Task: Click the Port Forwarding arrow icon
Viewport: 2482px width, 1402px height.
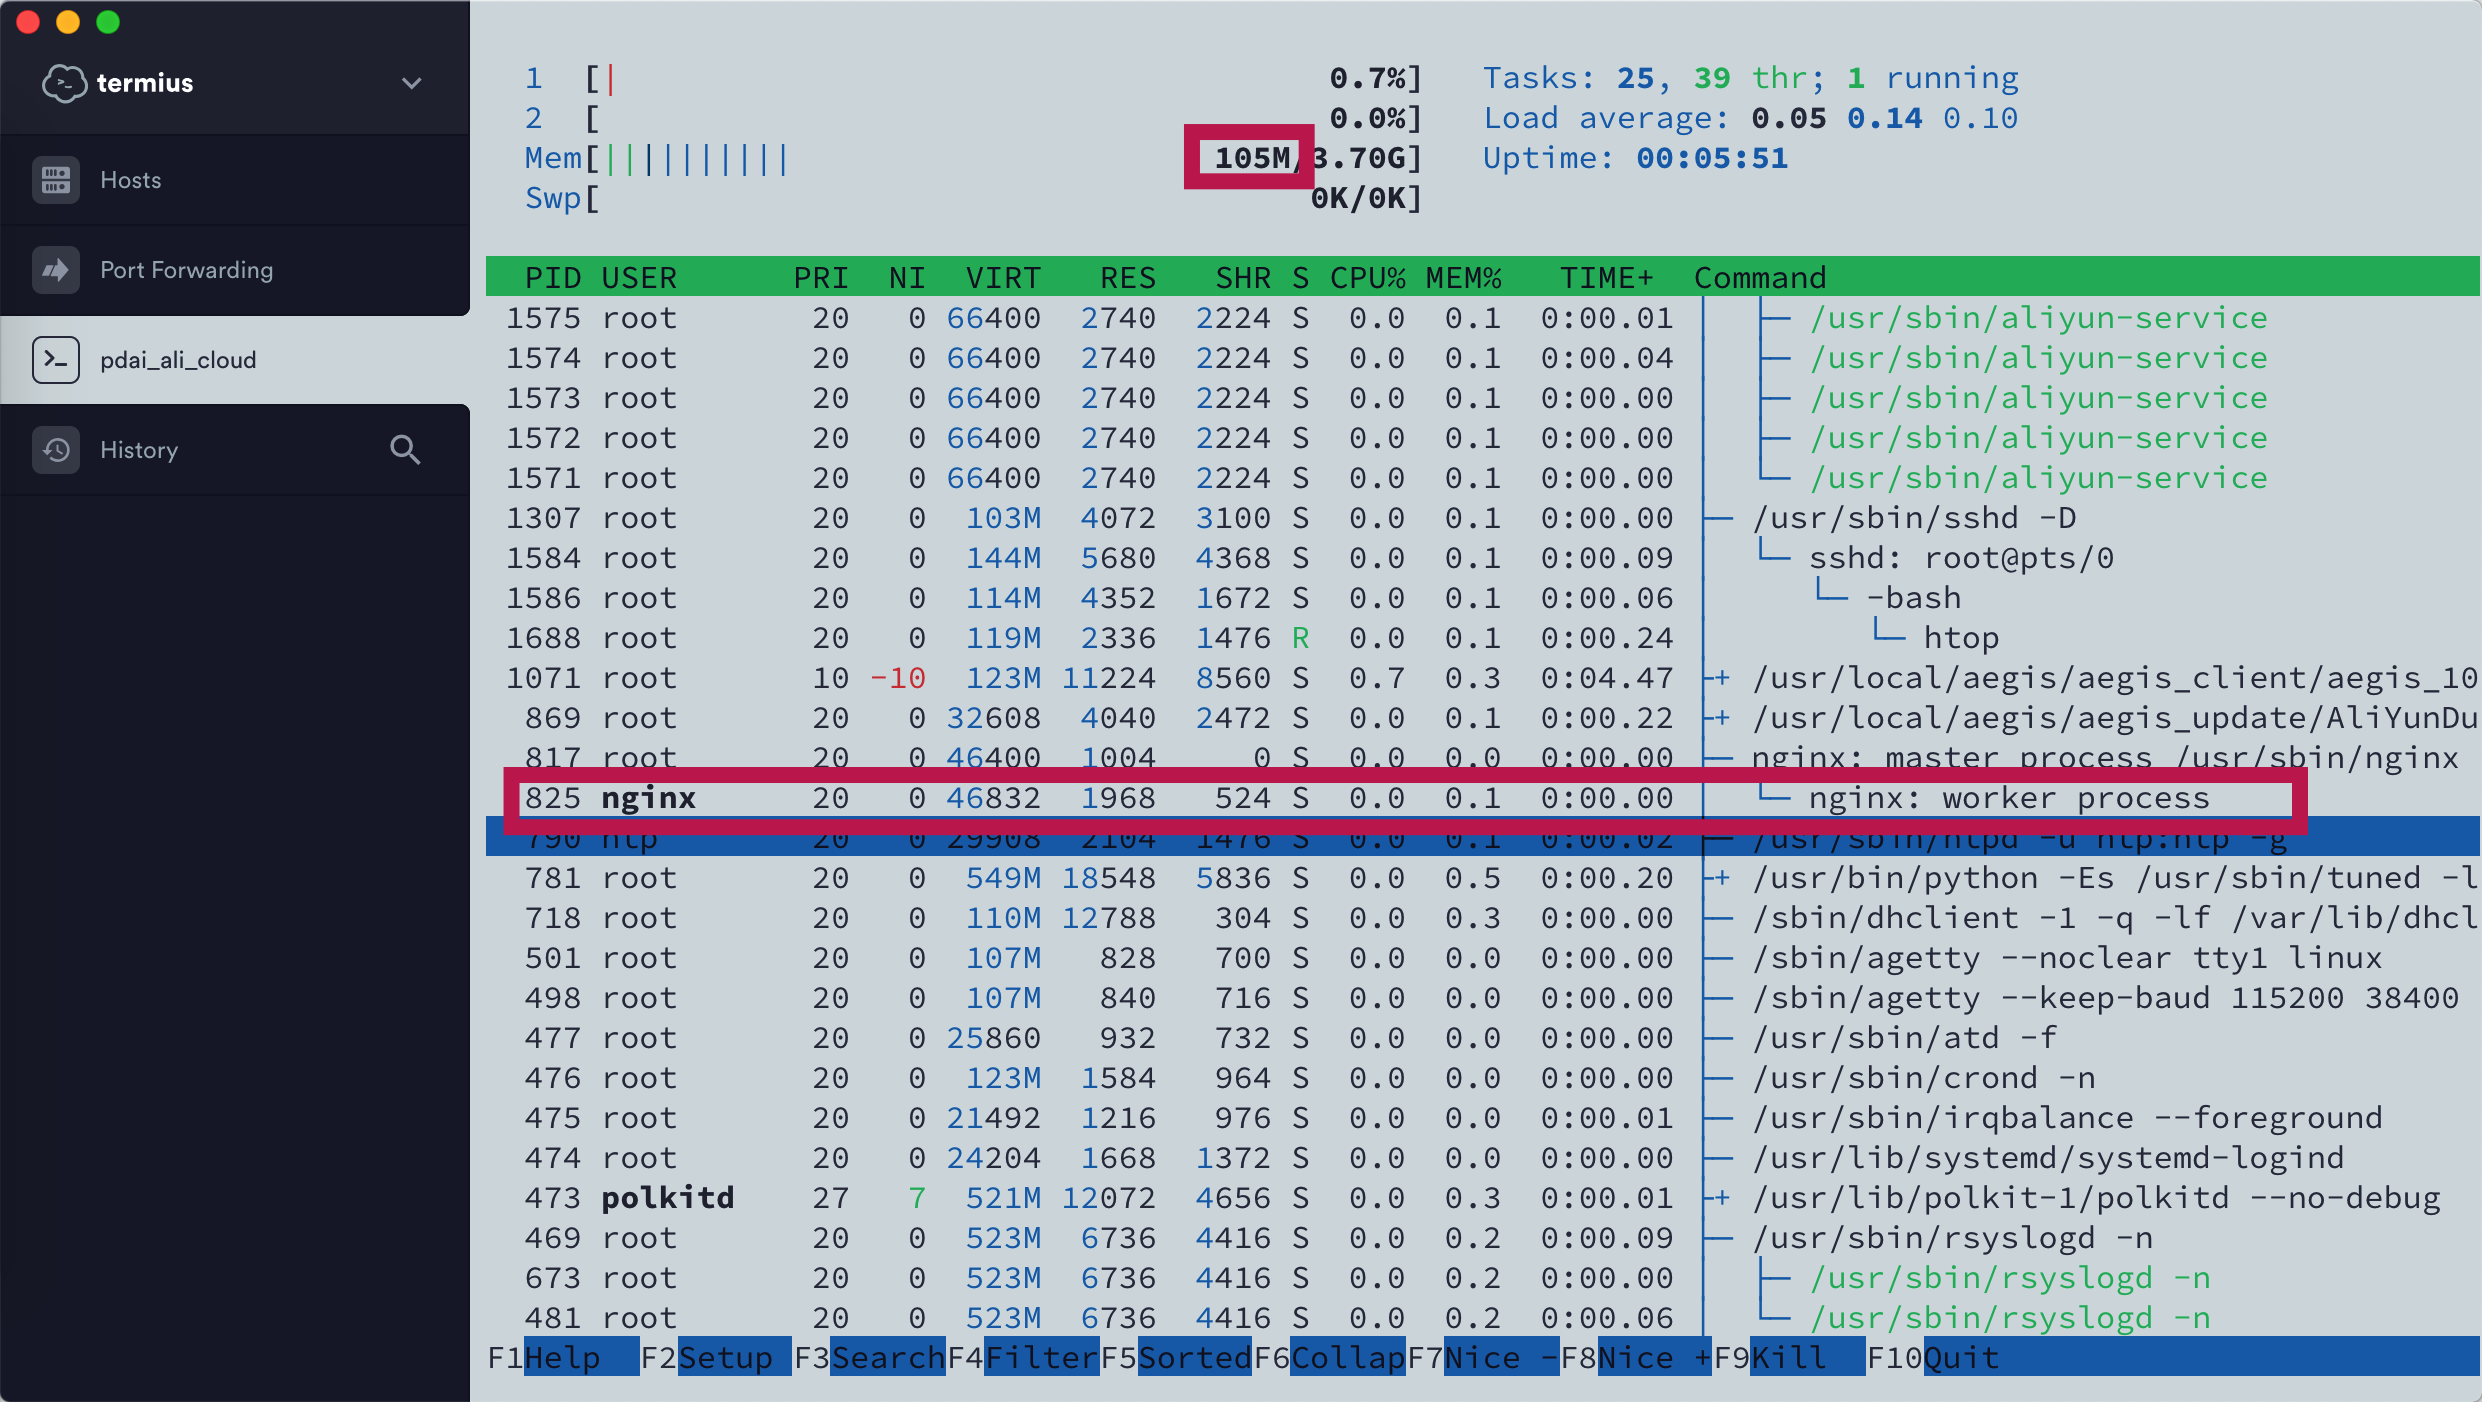Action: (x=56, y=270)
